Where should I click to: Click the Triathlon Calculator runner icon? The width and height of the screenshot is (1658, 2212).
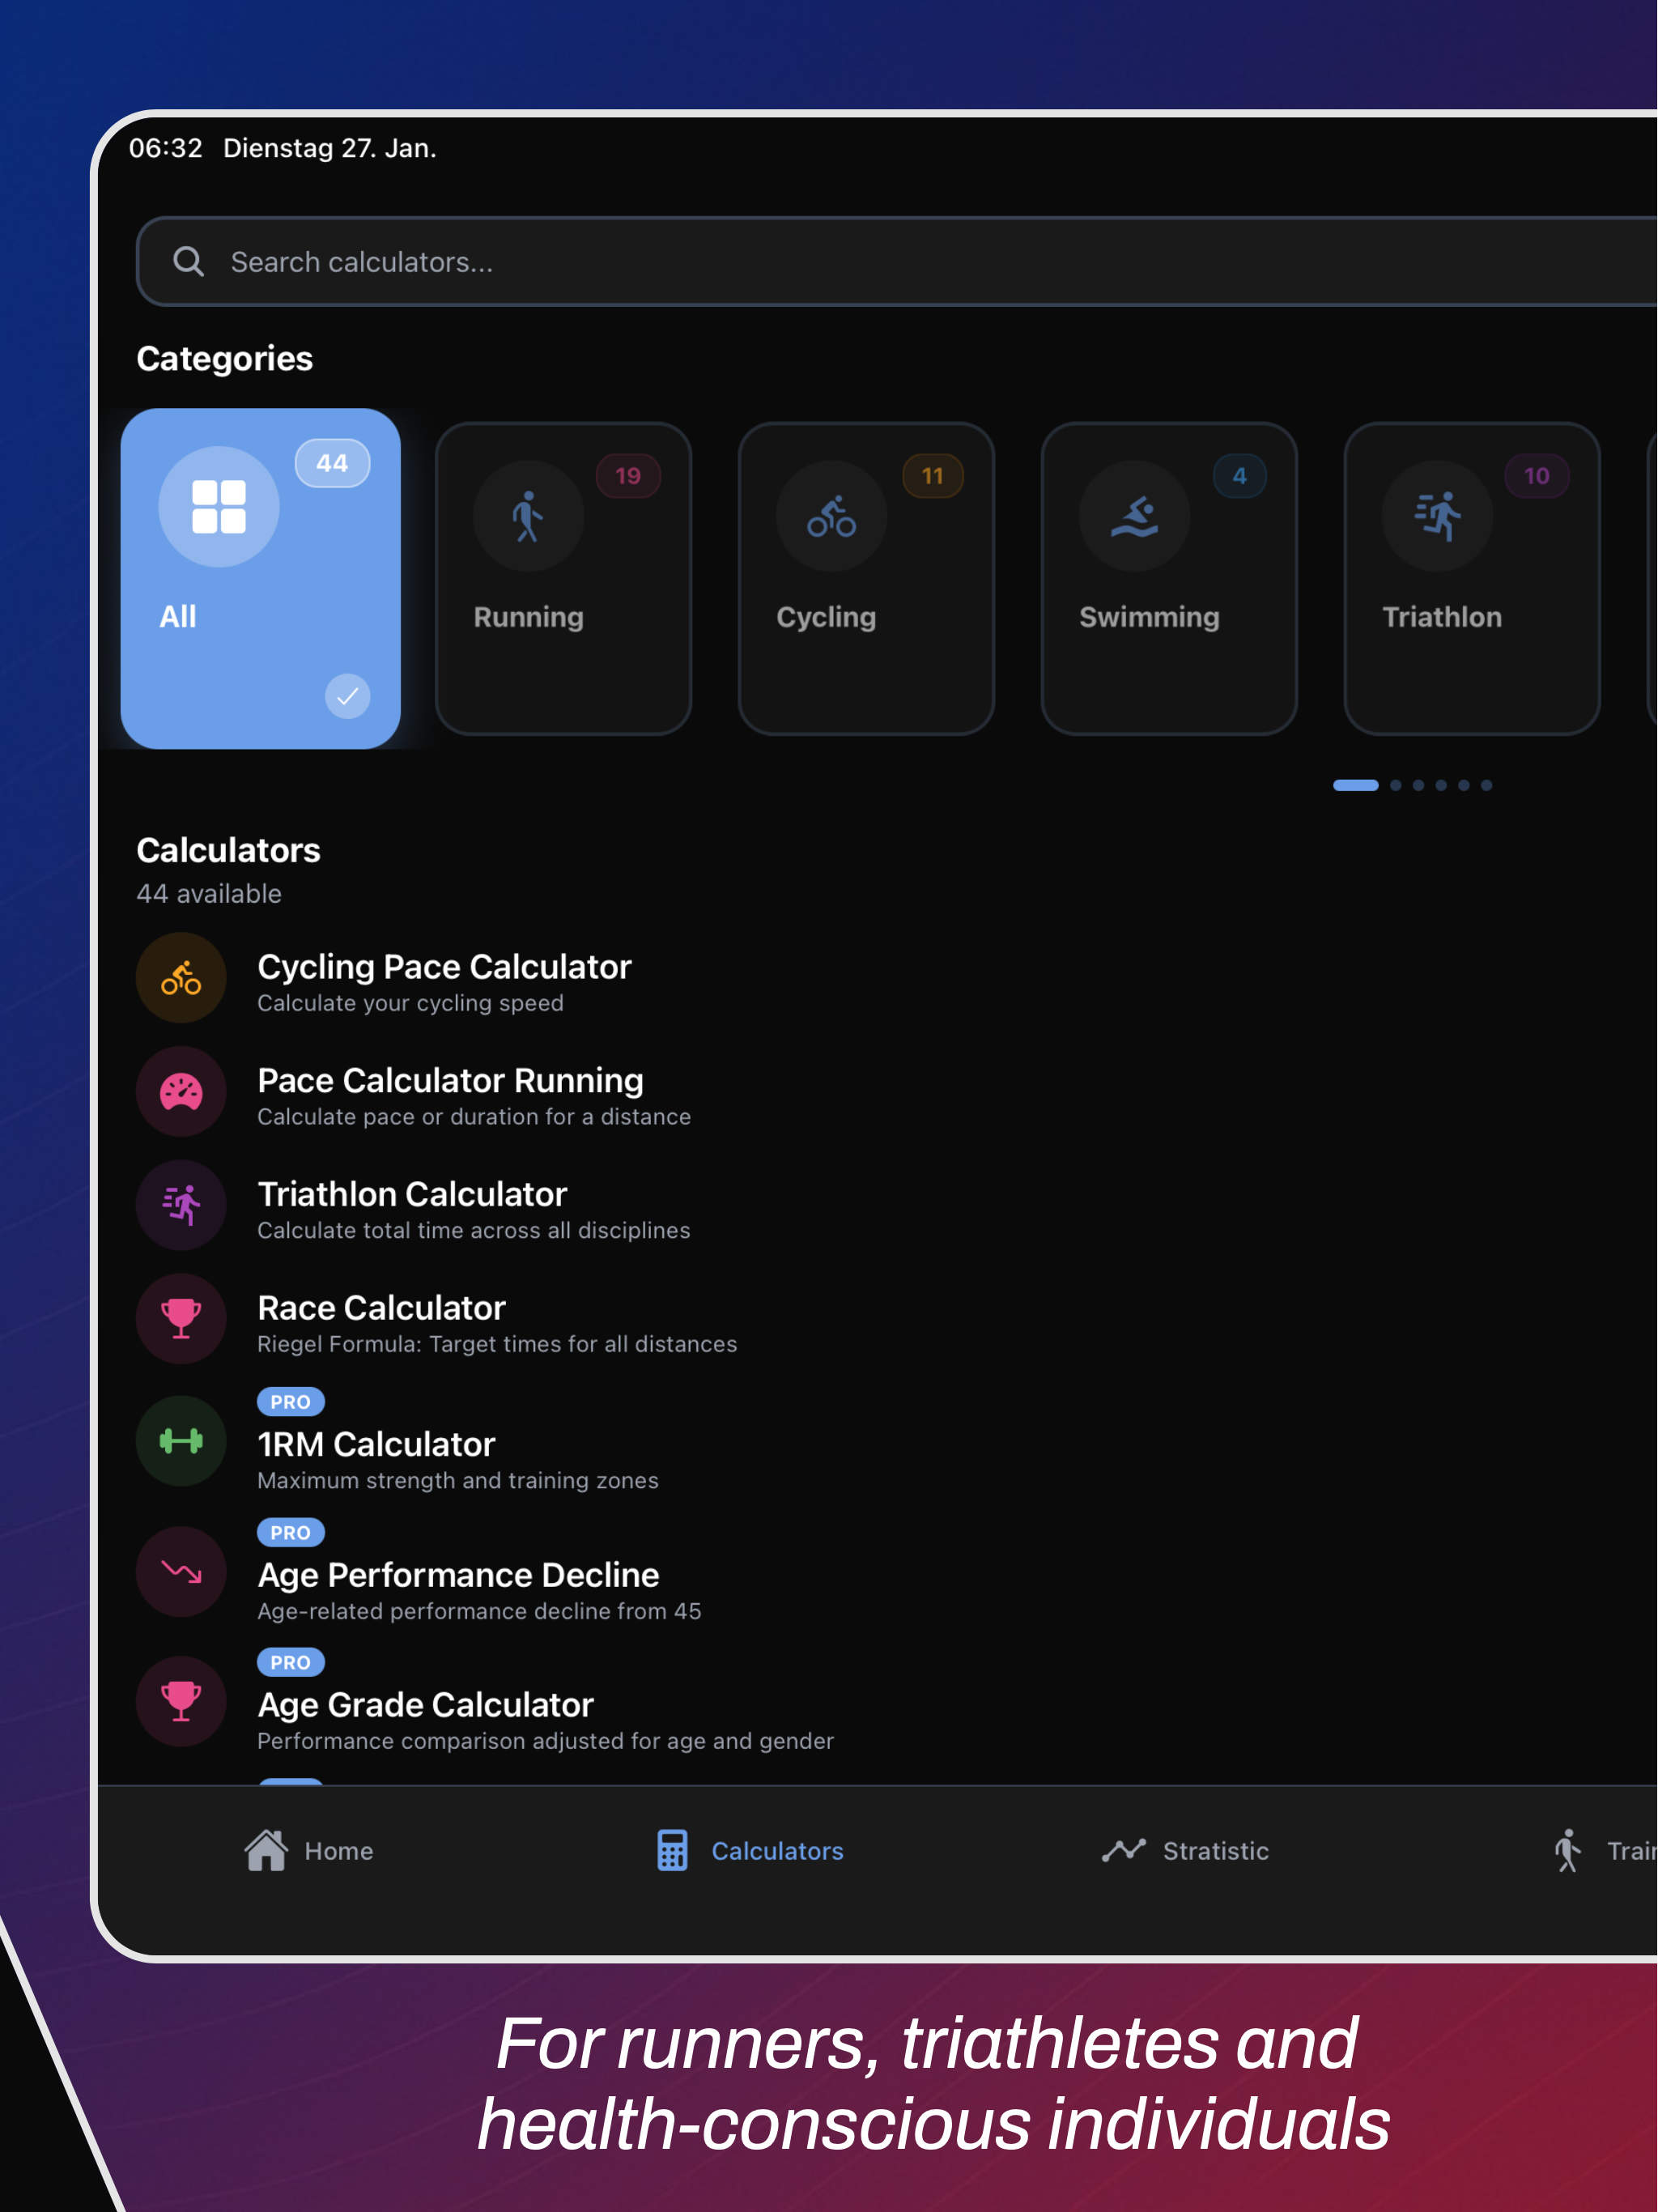(x=181, y=1205)
